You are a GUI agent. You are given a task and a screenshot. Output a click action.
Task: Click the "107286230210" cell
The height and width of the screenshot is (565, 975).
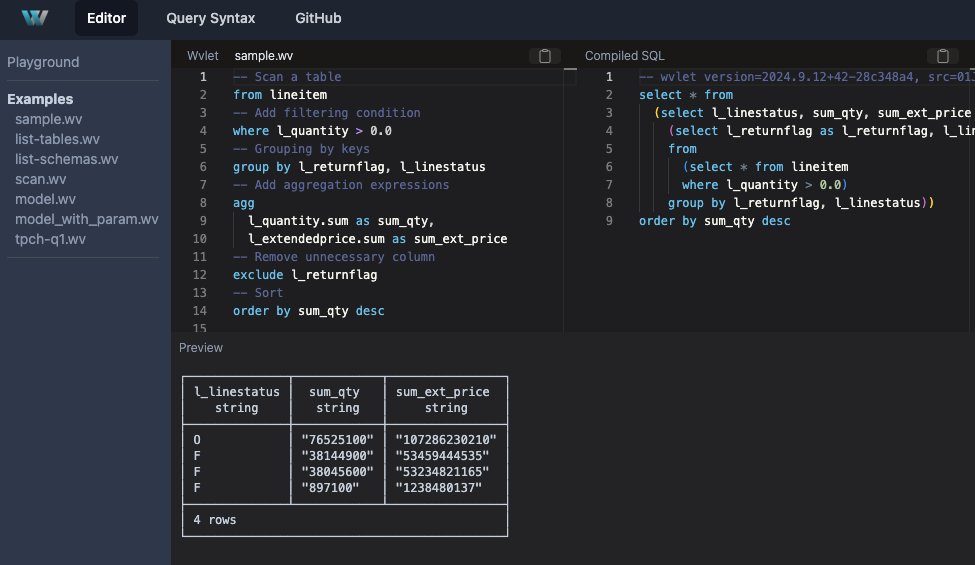[446, 439]
